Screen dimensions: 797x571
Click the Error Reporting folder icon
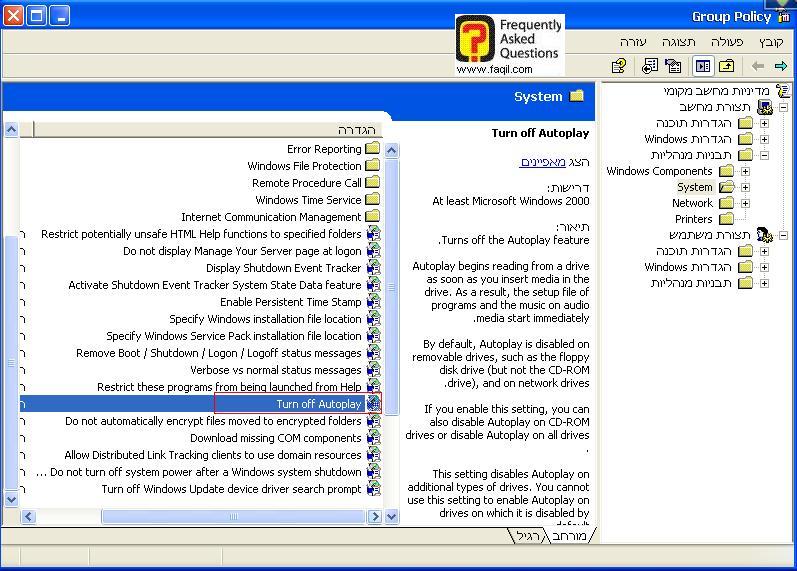tap(372, 149)
